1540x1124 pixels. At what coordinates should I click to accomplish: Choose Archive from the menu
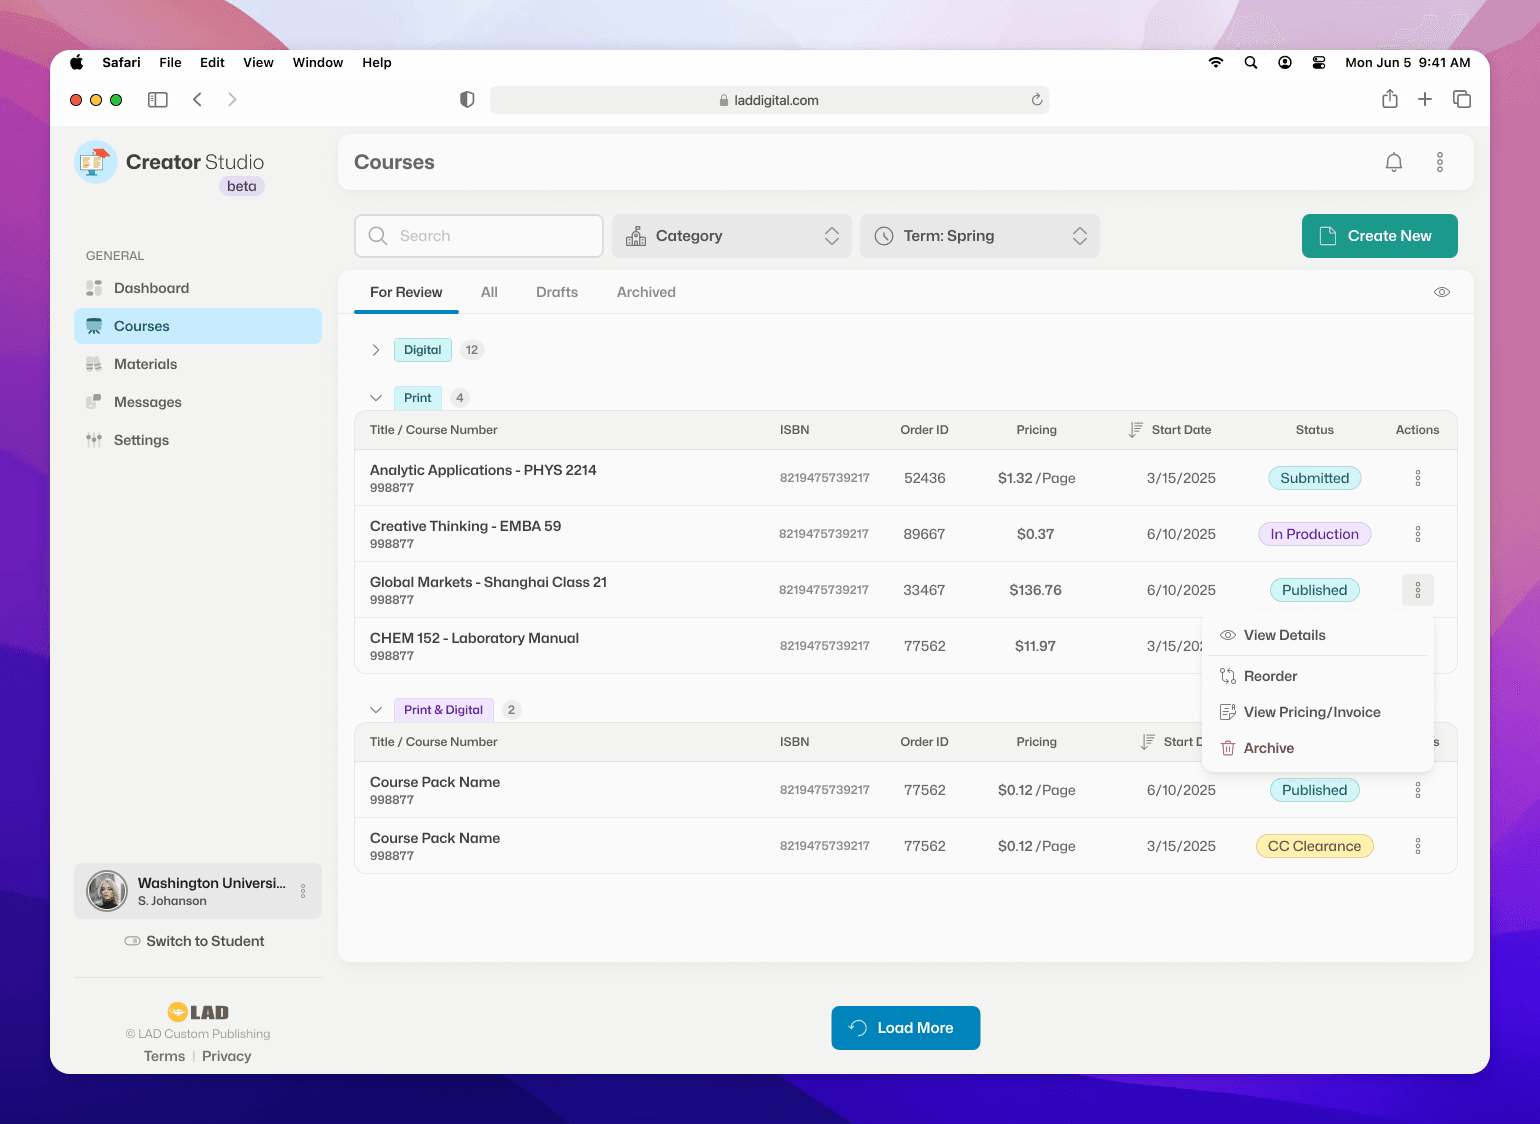point(1318,748)
